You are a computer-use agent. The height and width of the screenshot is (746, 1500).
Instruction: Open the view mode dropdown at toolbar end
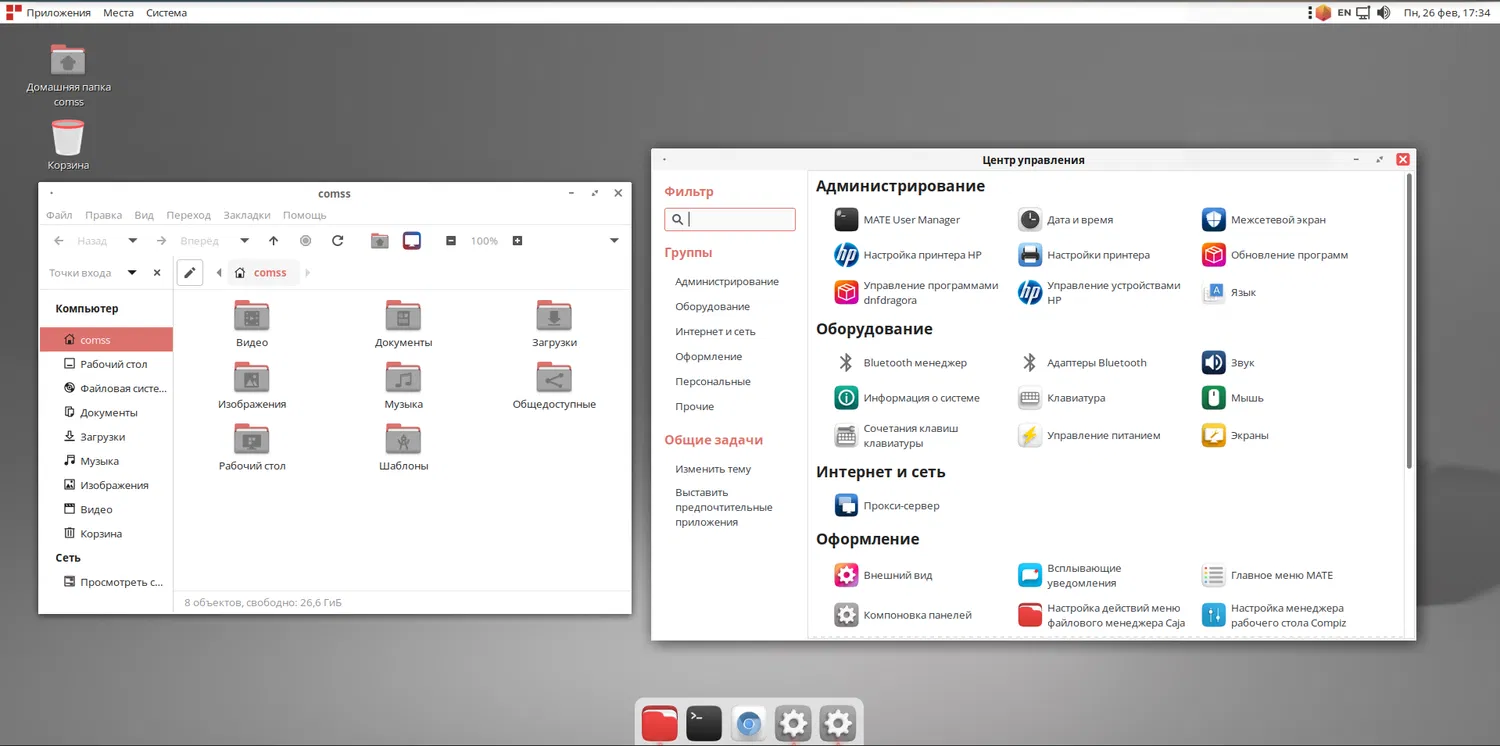614,241
